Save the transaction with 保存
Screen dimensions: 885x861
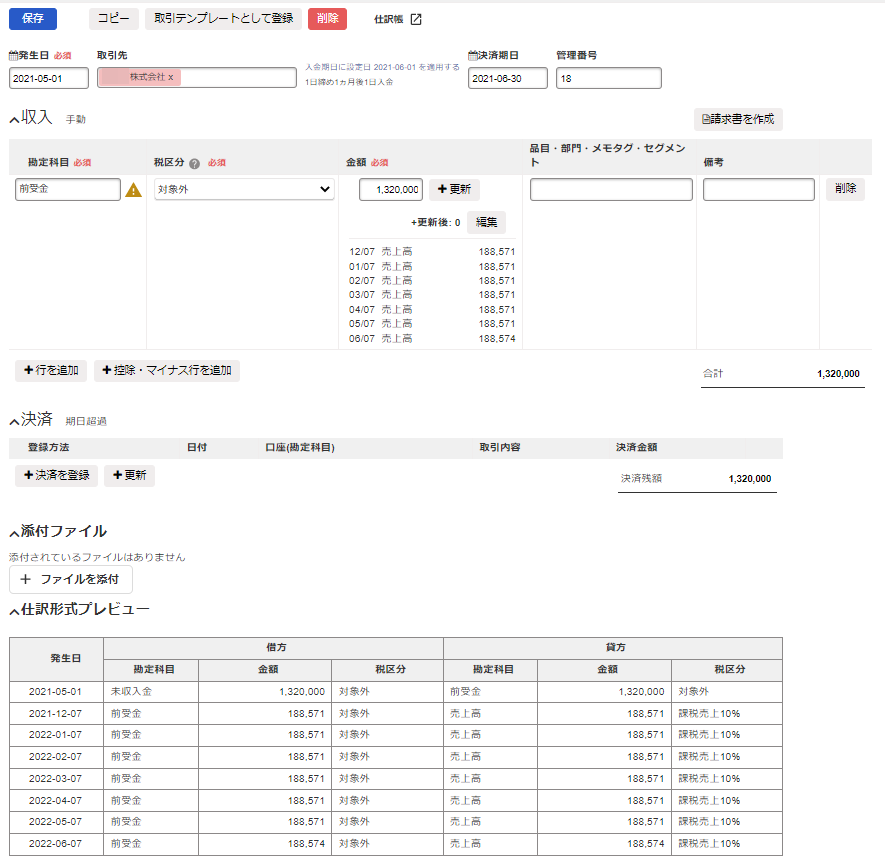pos(33,19)
